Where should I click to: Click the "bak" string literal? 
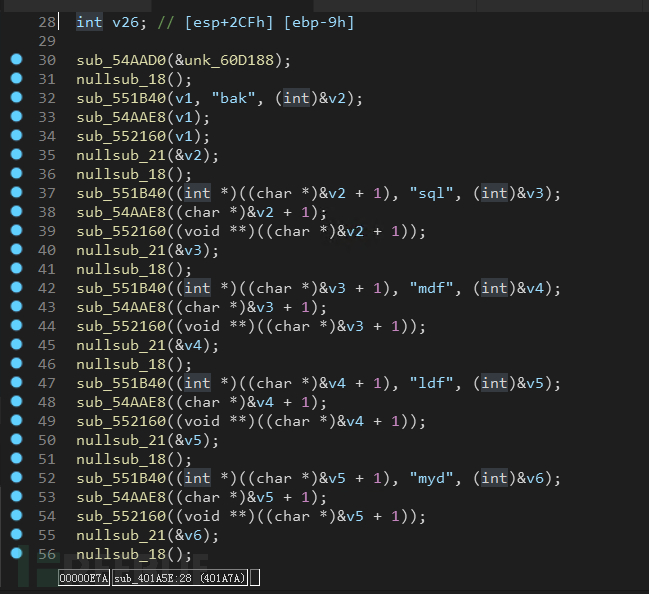[x=233, y=99]
